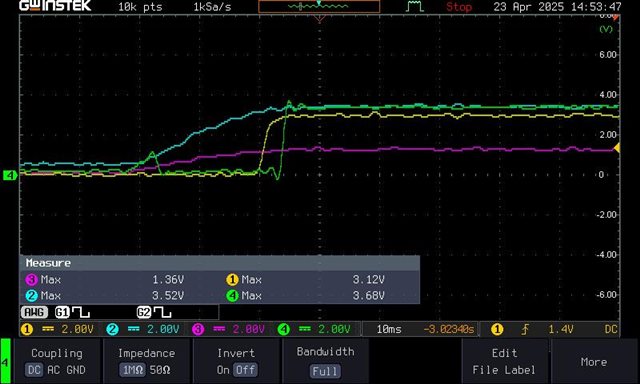Select 1MΩ impedance
The width and height of the screenshot is (640, 384).
132,370
